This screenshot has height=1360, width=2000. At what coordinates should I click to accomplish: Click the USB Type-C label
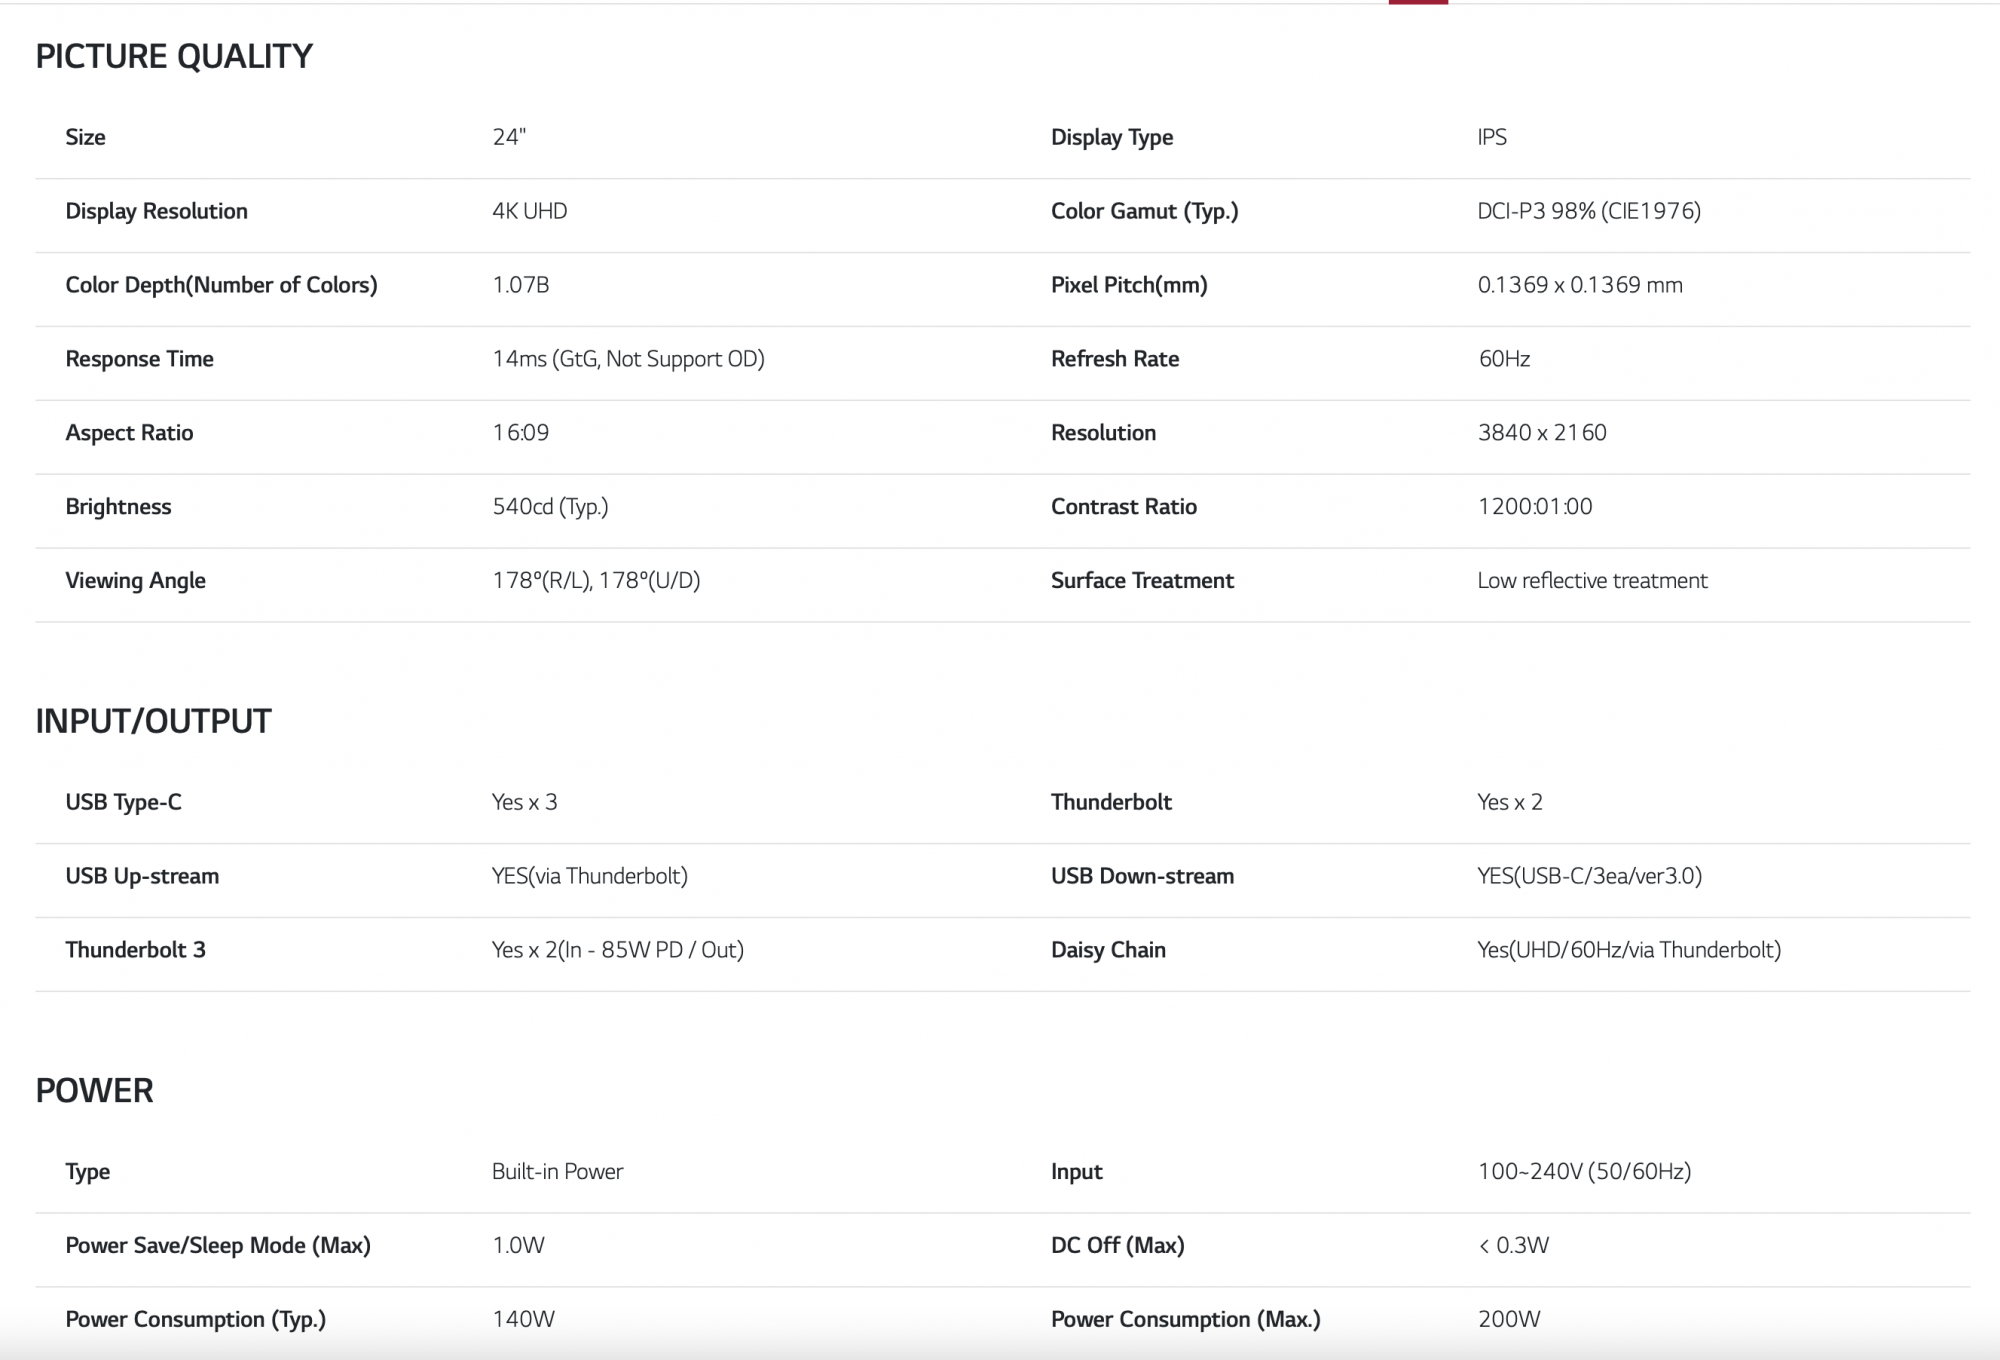[123, 802]
